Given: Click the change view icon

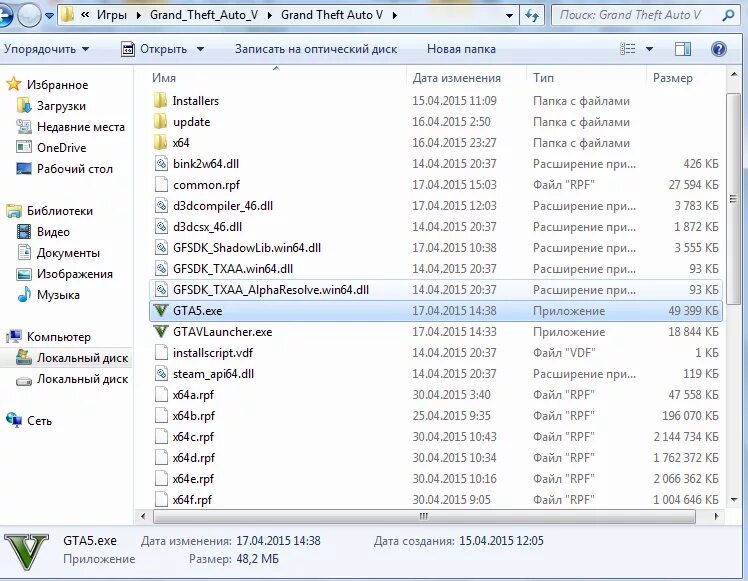Looking at the screenshot, I should coord(627,49).
